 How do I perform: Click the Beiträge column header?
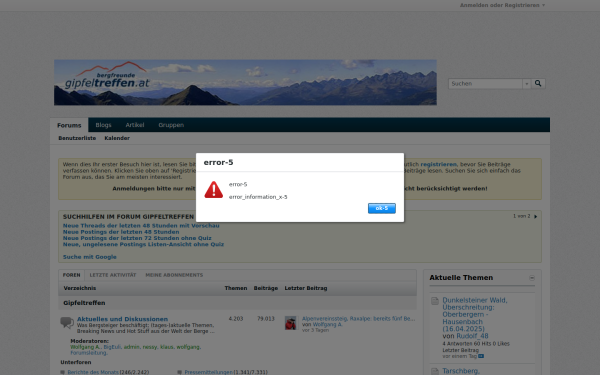[266, 288]
